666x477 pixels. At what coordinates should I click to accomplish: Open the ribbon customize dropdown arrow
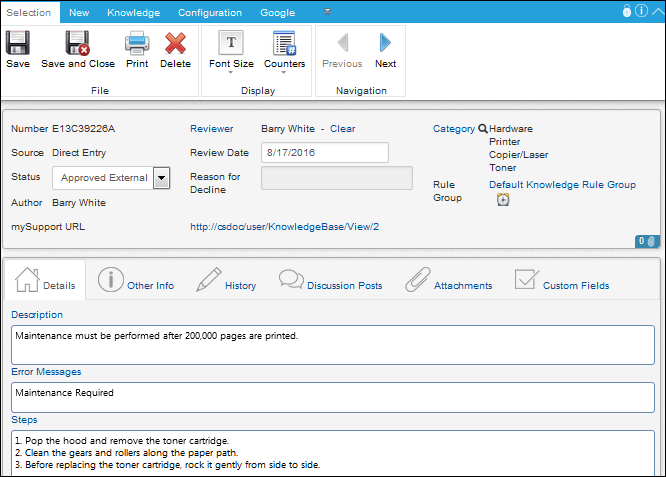tap(327, 11)
